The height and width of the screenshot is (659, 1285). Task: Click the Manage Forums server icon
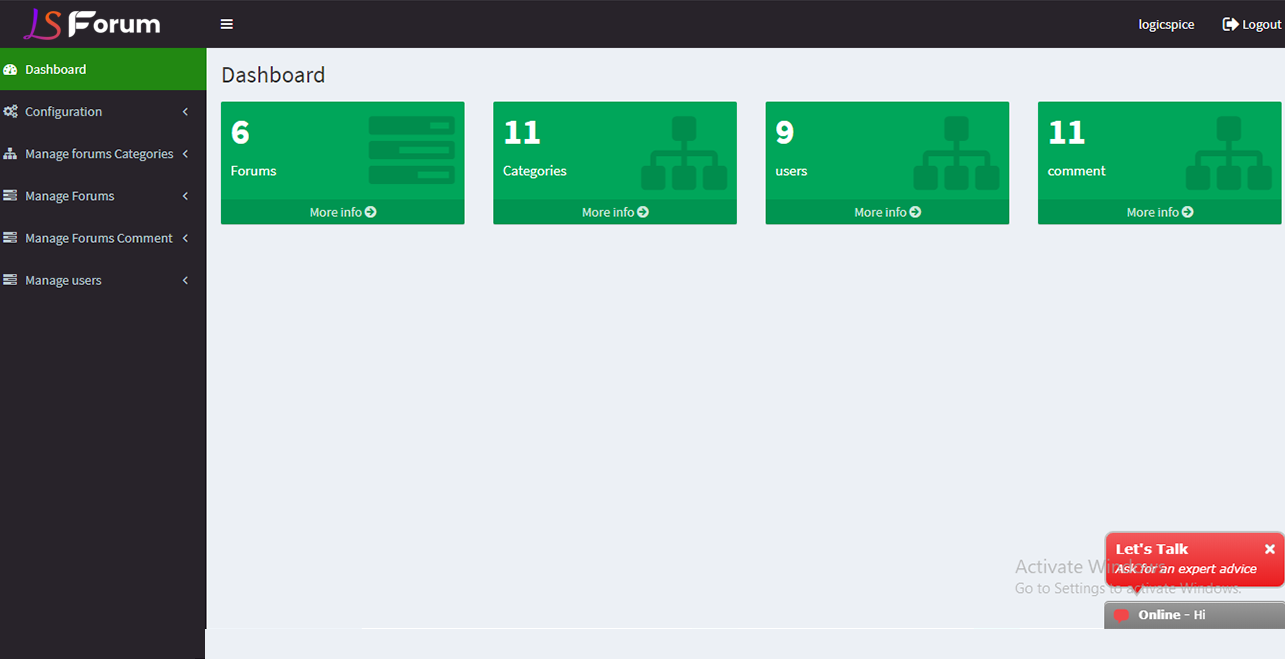pyautogui.click(x=10, y=195)
